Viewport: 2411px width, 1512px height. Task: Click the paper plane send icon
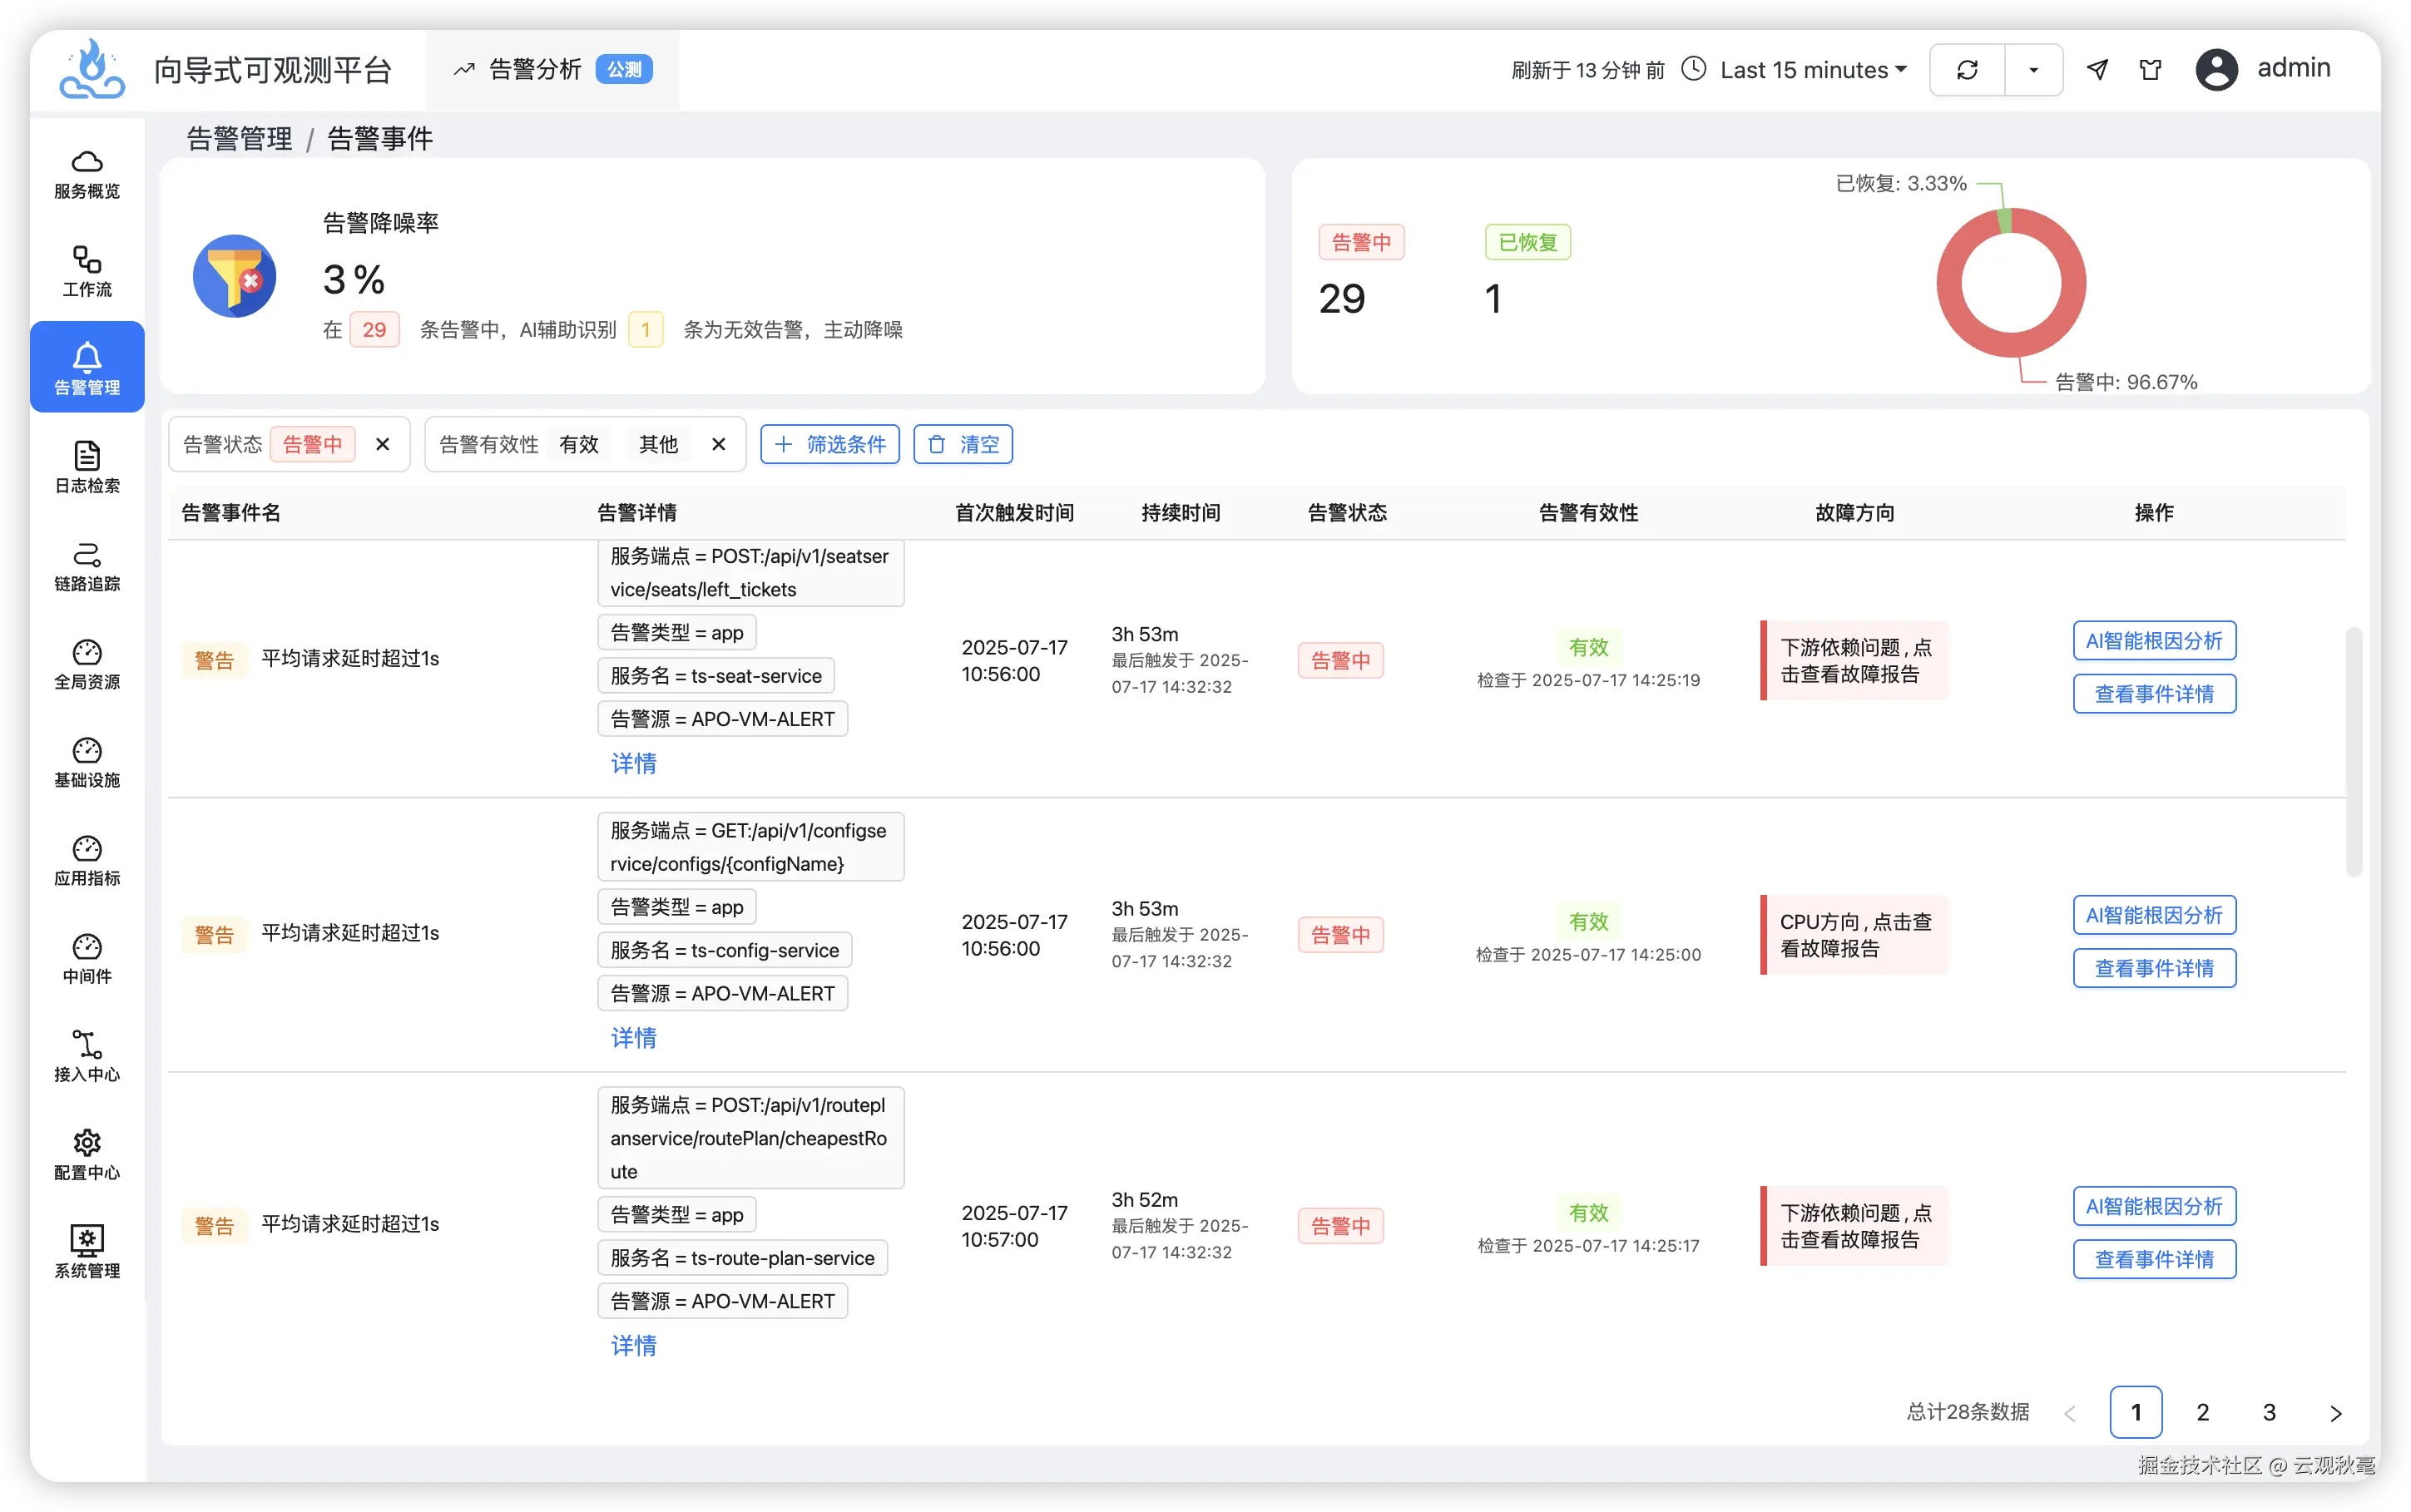click(x=2097, y=70)
